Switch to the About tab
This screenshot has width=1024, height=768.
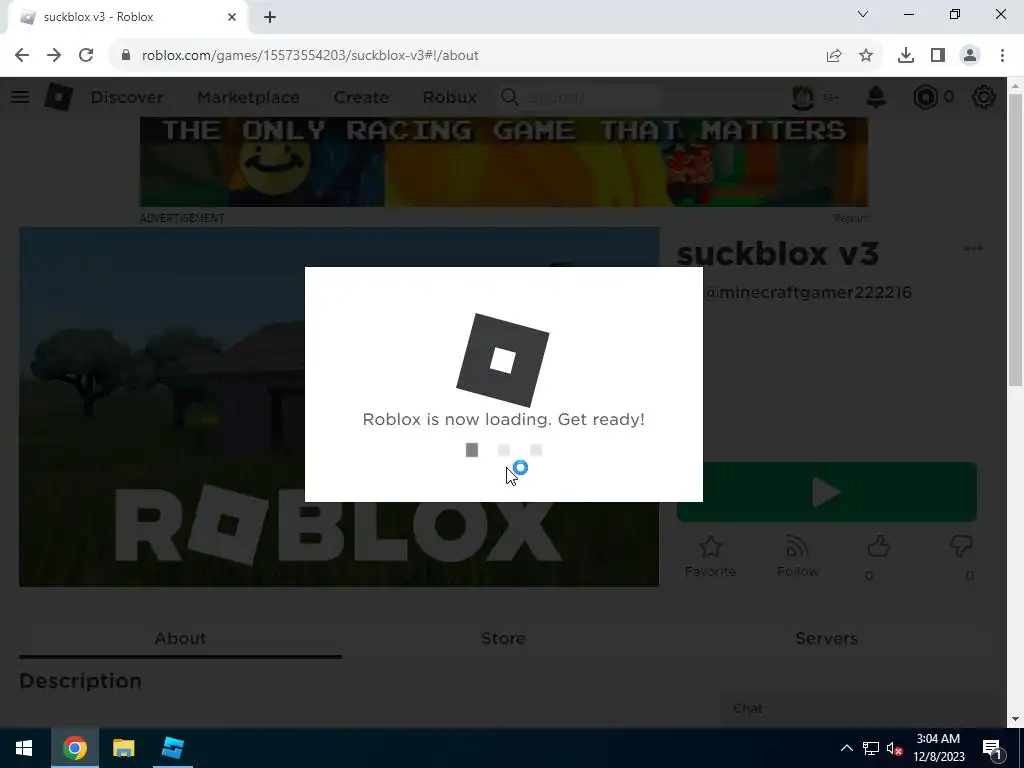(x=180, y=638)
